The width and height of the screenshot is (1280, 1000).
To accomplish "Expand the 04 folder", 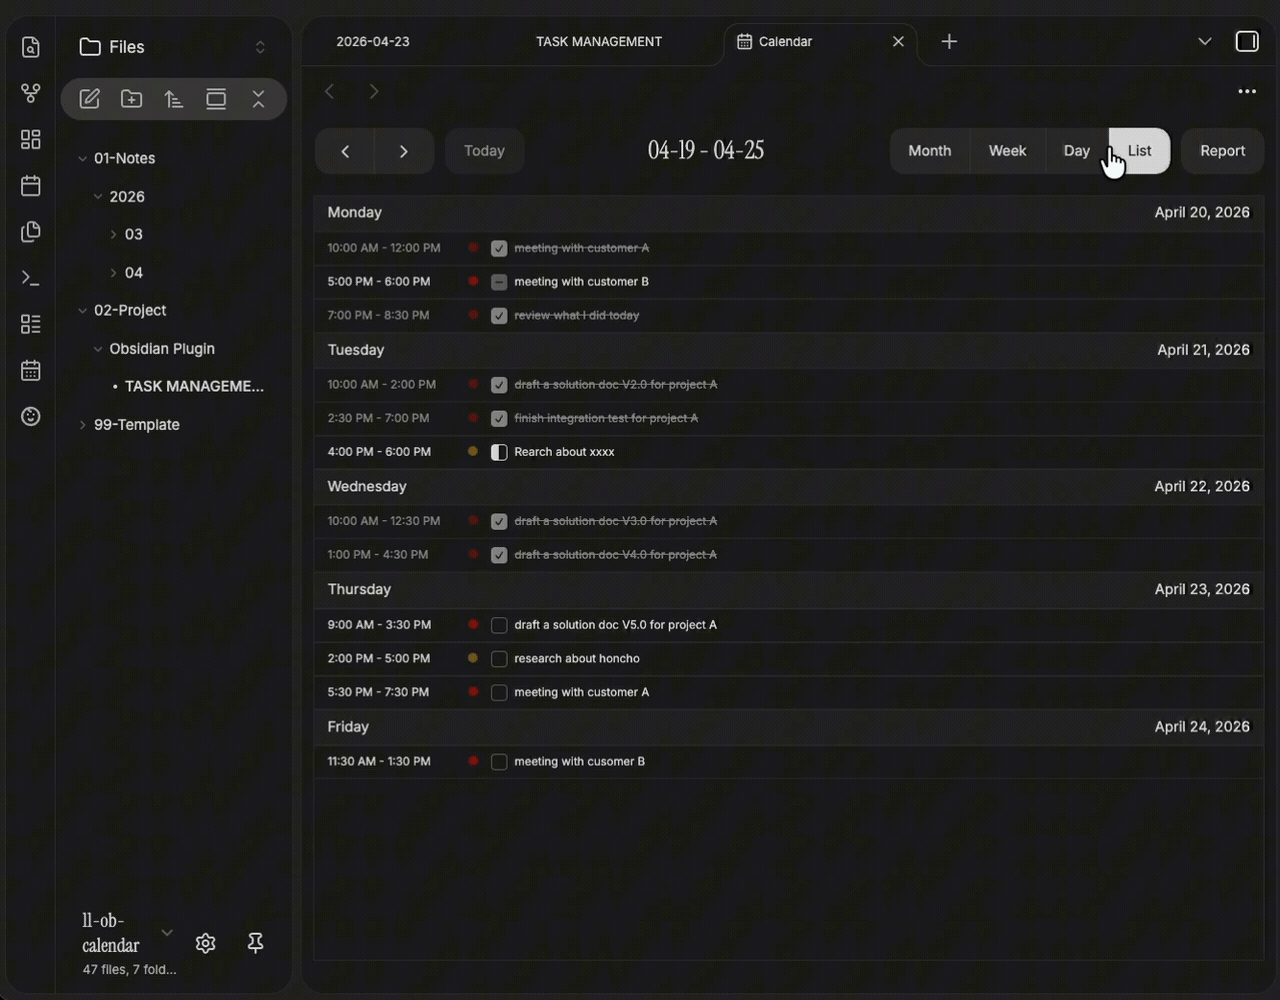I will 113,272.
